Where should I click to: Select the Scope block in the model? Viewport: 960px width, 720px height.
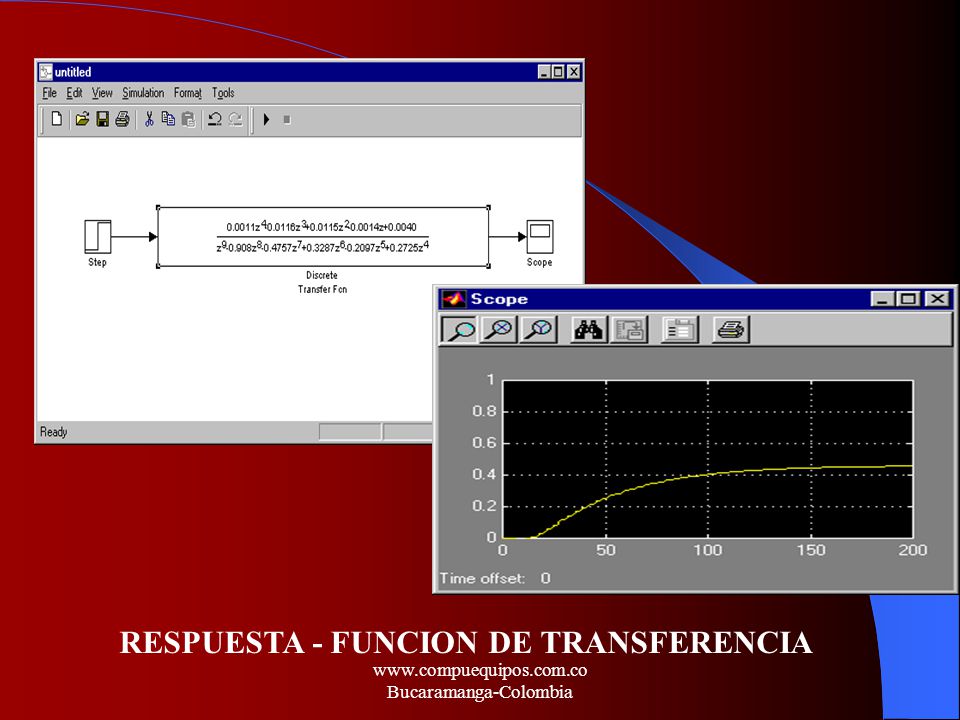point(539,237)
